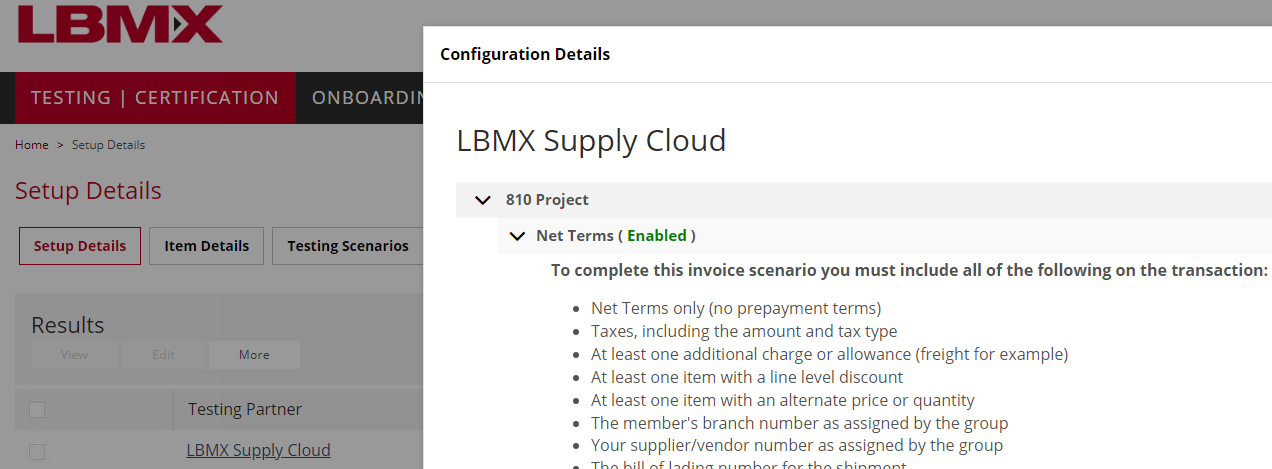Viewport: 1272px width, 469px height.
Task: Open the Testing | Certification tab
Action: pyautogui.click(x=155, y=98)
